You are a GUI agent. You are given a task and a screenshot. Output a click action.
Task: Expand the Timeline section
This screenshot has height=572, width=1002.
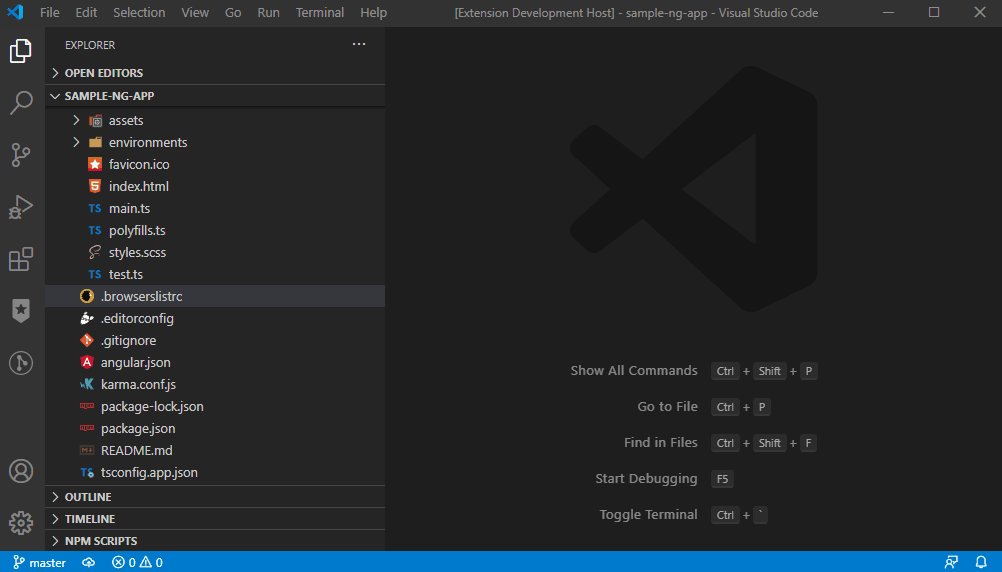[215, 519]
